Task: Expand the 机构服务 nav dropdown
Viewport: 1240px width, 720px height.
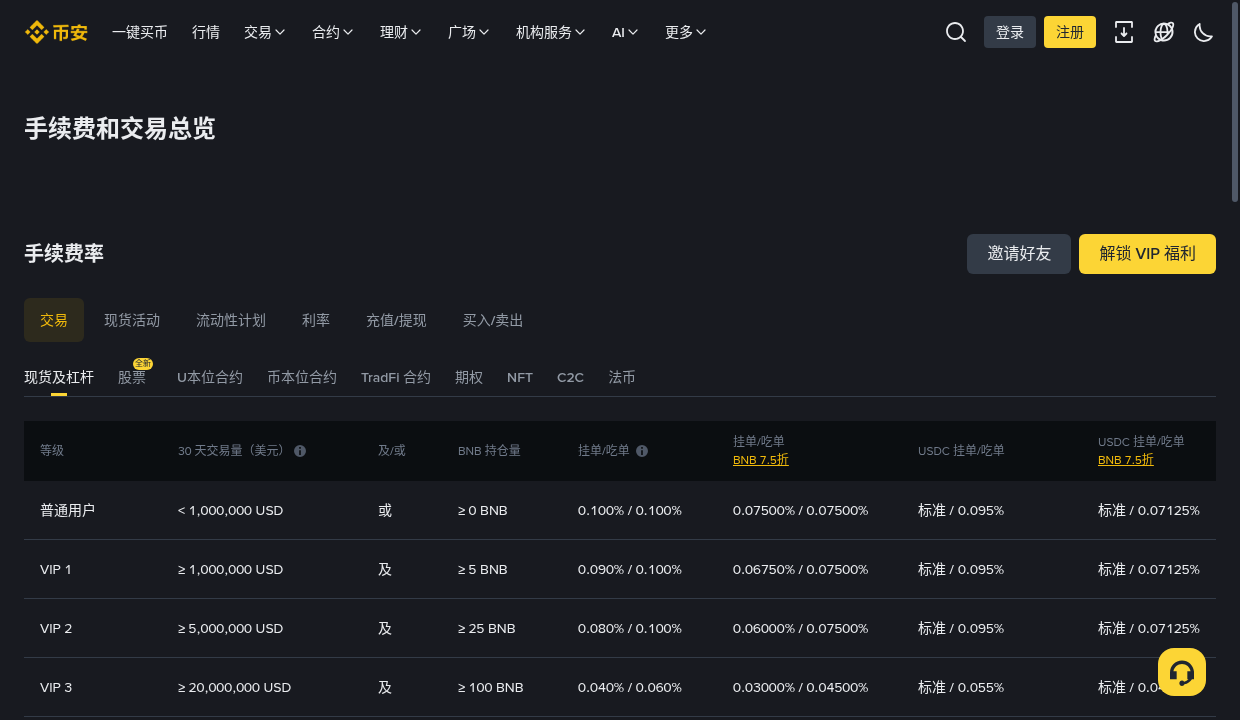Action: coord(551,32)
